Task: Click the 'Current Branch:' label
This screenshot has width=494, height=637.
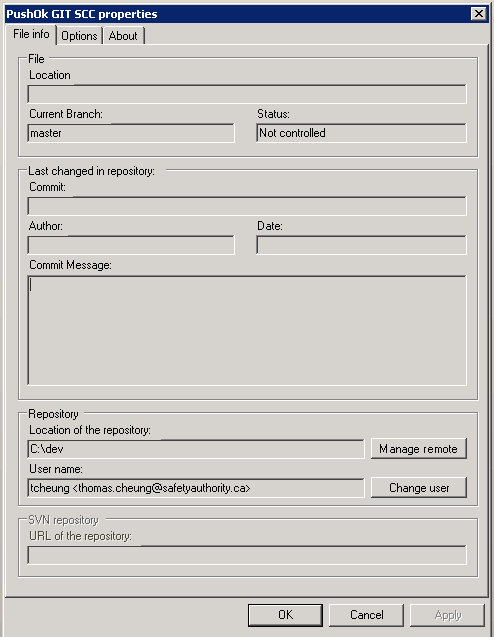Action: [x=66, y=114]
